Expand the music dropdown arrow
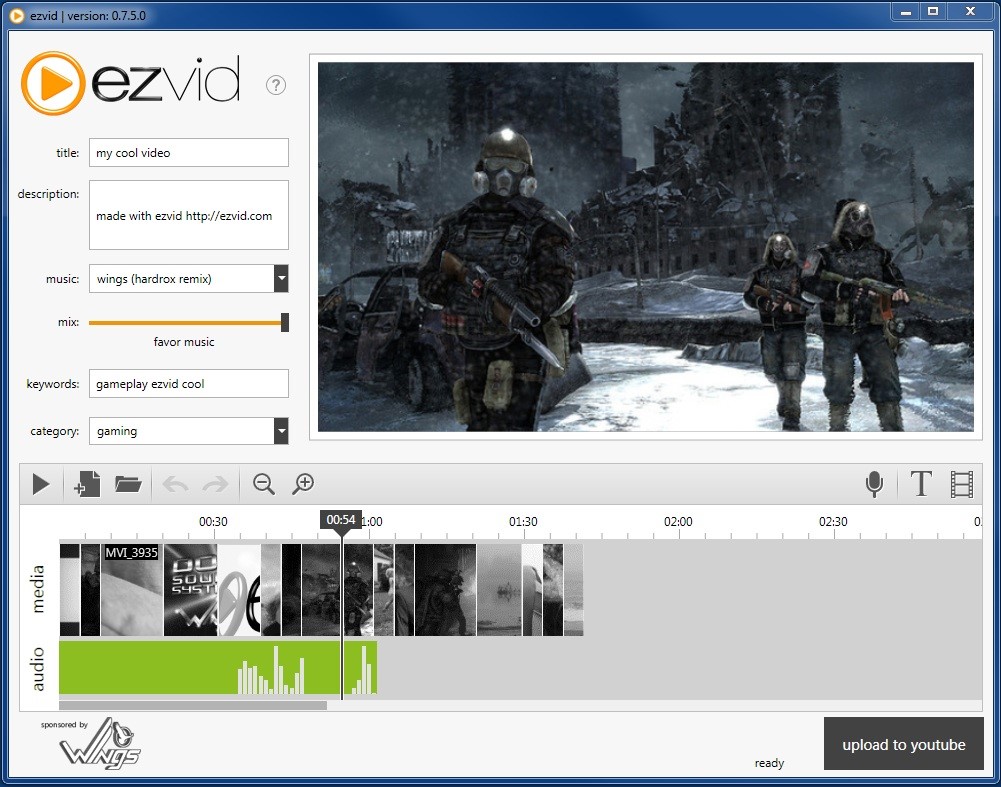1001x787 pixels. point(281,279)
